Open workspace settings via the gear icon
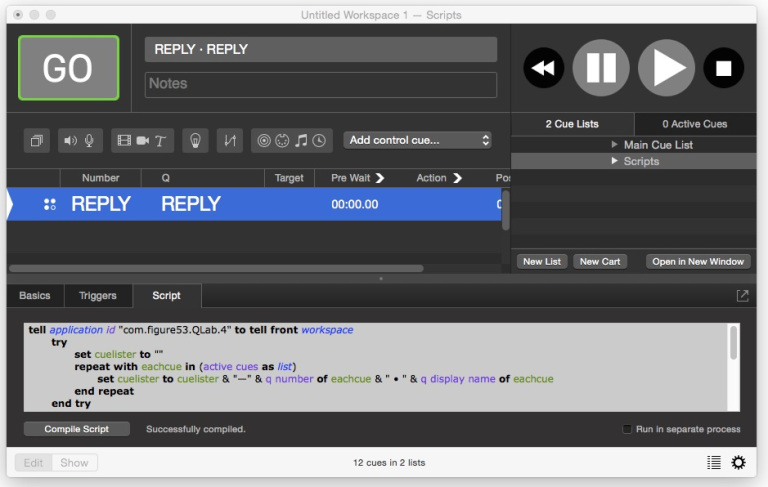768x487 pixels. pos(739,462)
